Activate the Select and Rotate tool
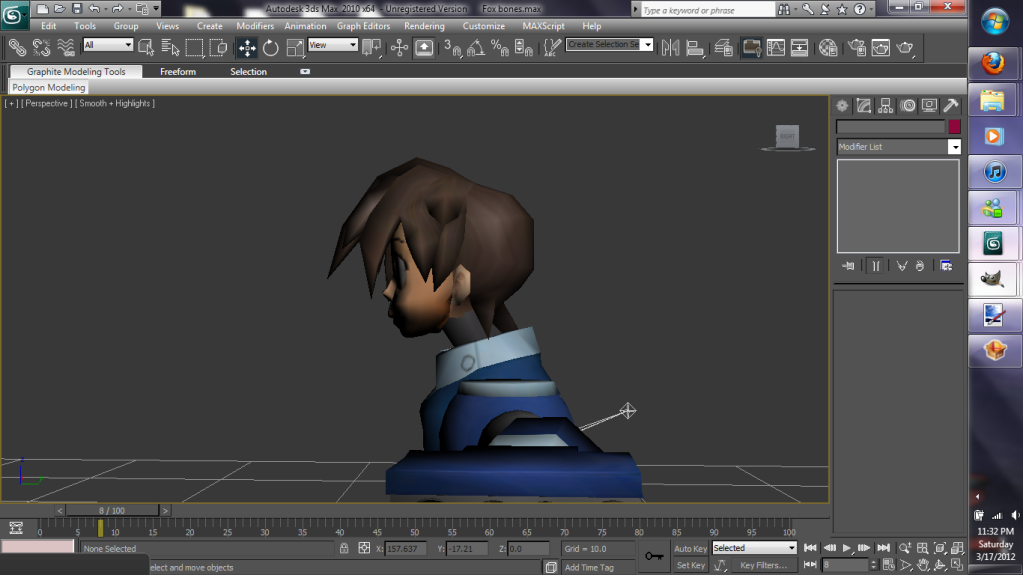This screenshot has width=1023, height=575. pyautogui.click(x=270, y=48)
